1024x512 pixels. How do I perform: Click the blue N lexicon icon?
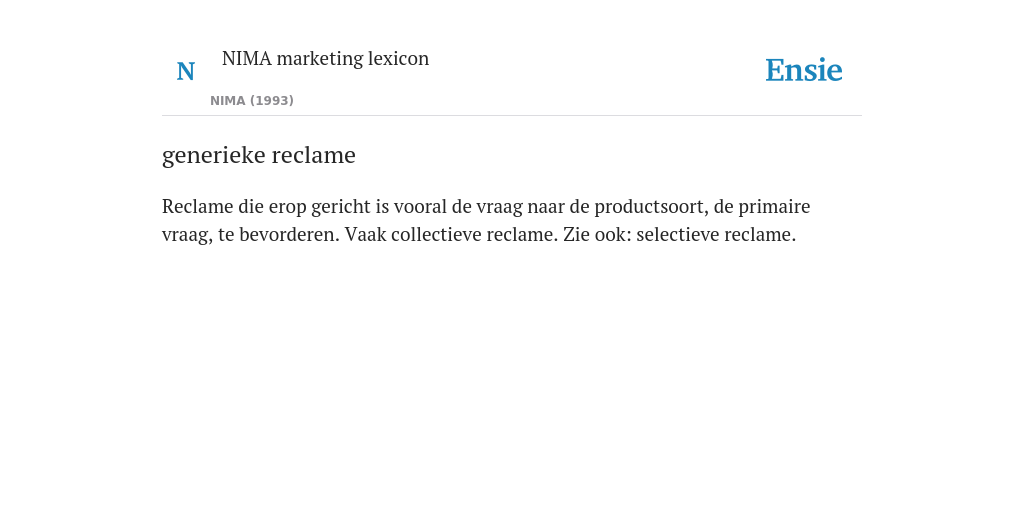[x=185, y=71]
